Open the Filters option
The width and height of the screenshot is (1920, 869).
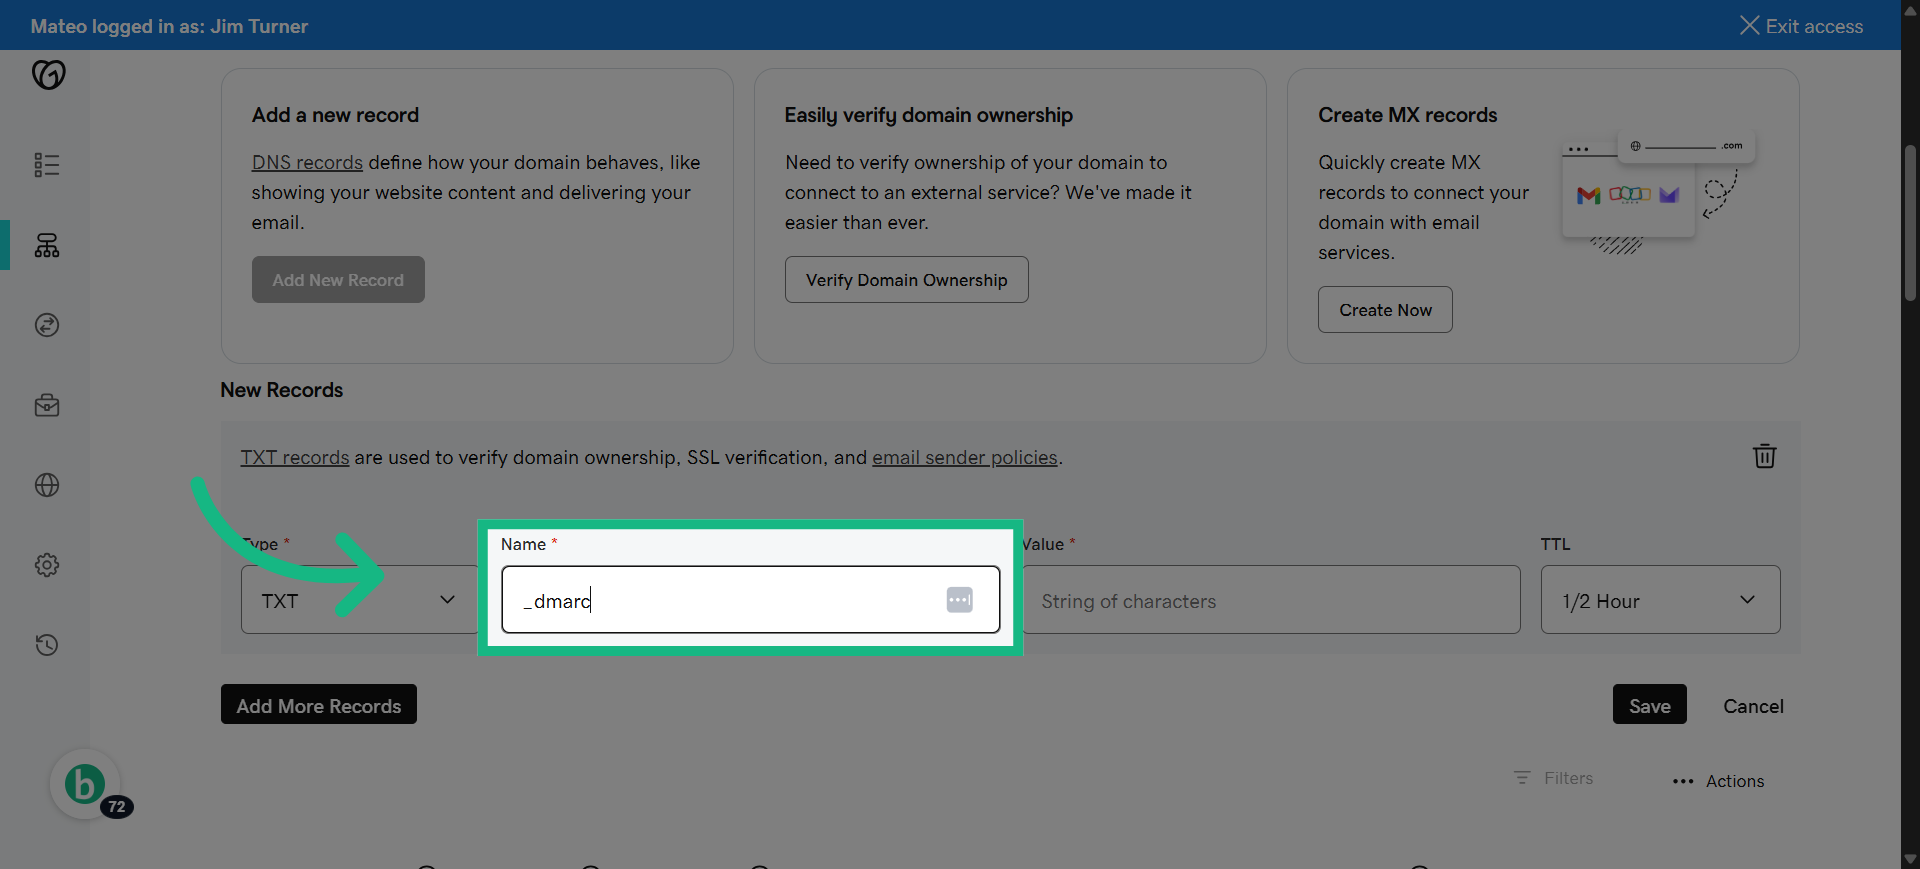click(1554, 778)
